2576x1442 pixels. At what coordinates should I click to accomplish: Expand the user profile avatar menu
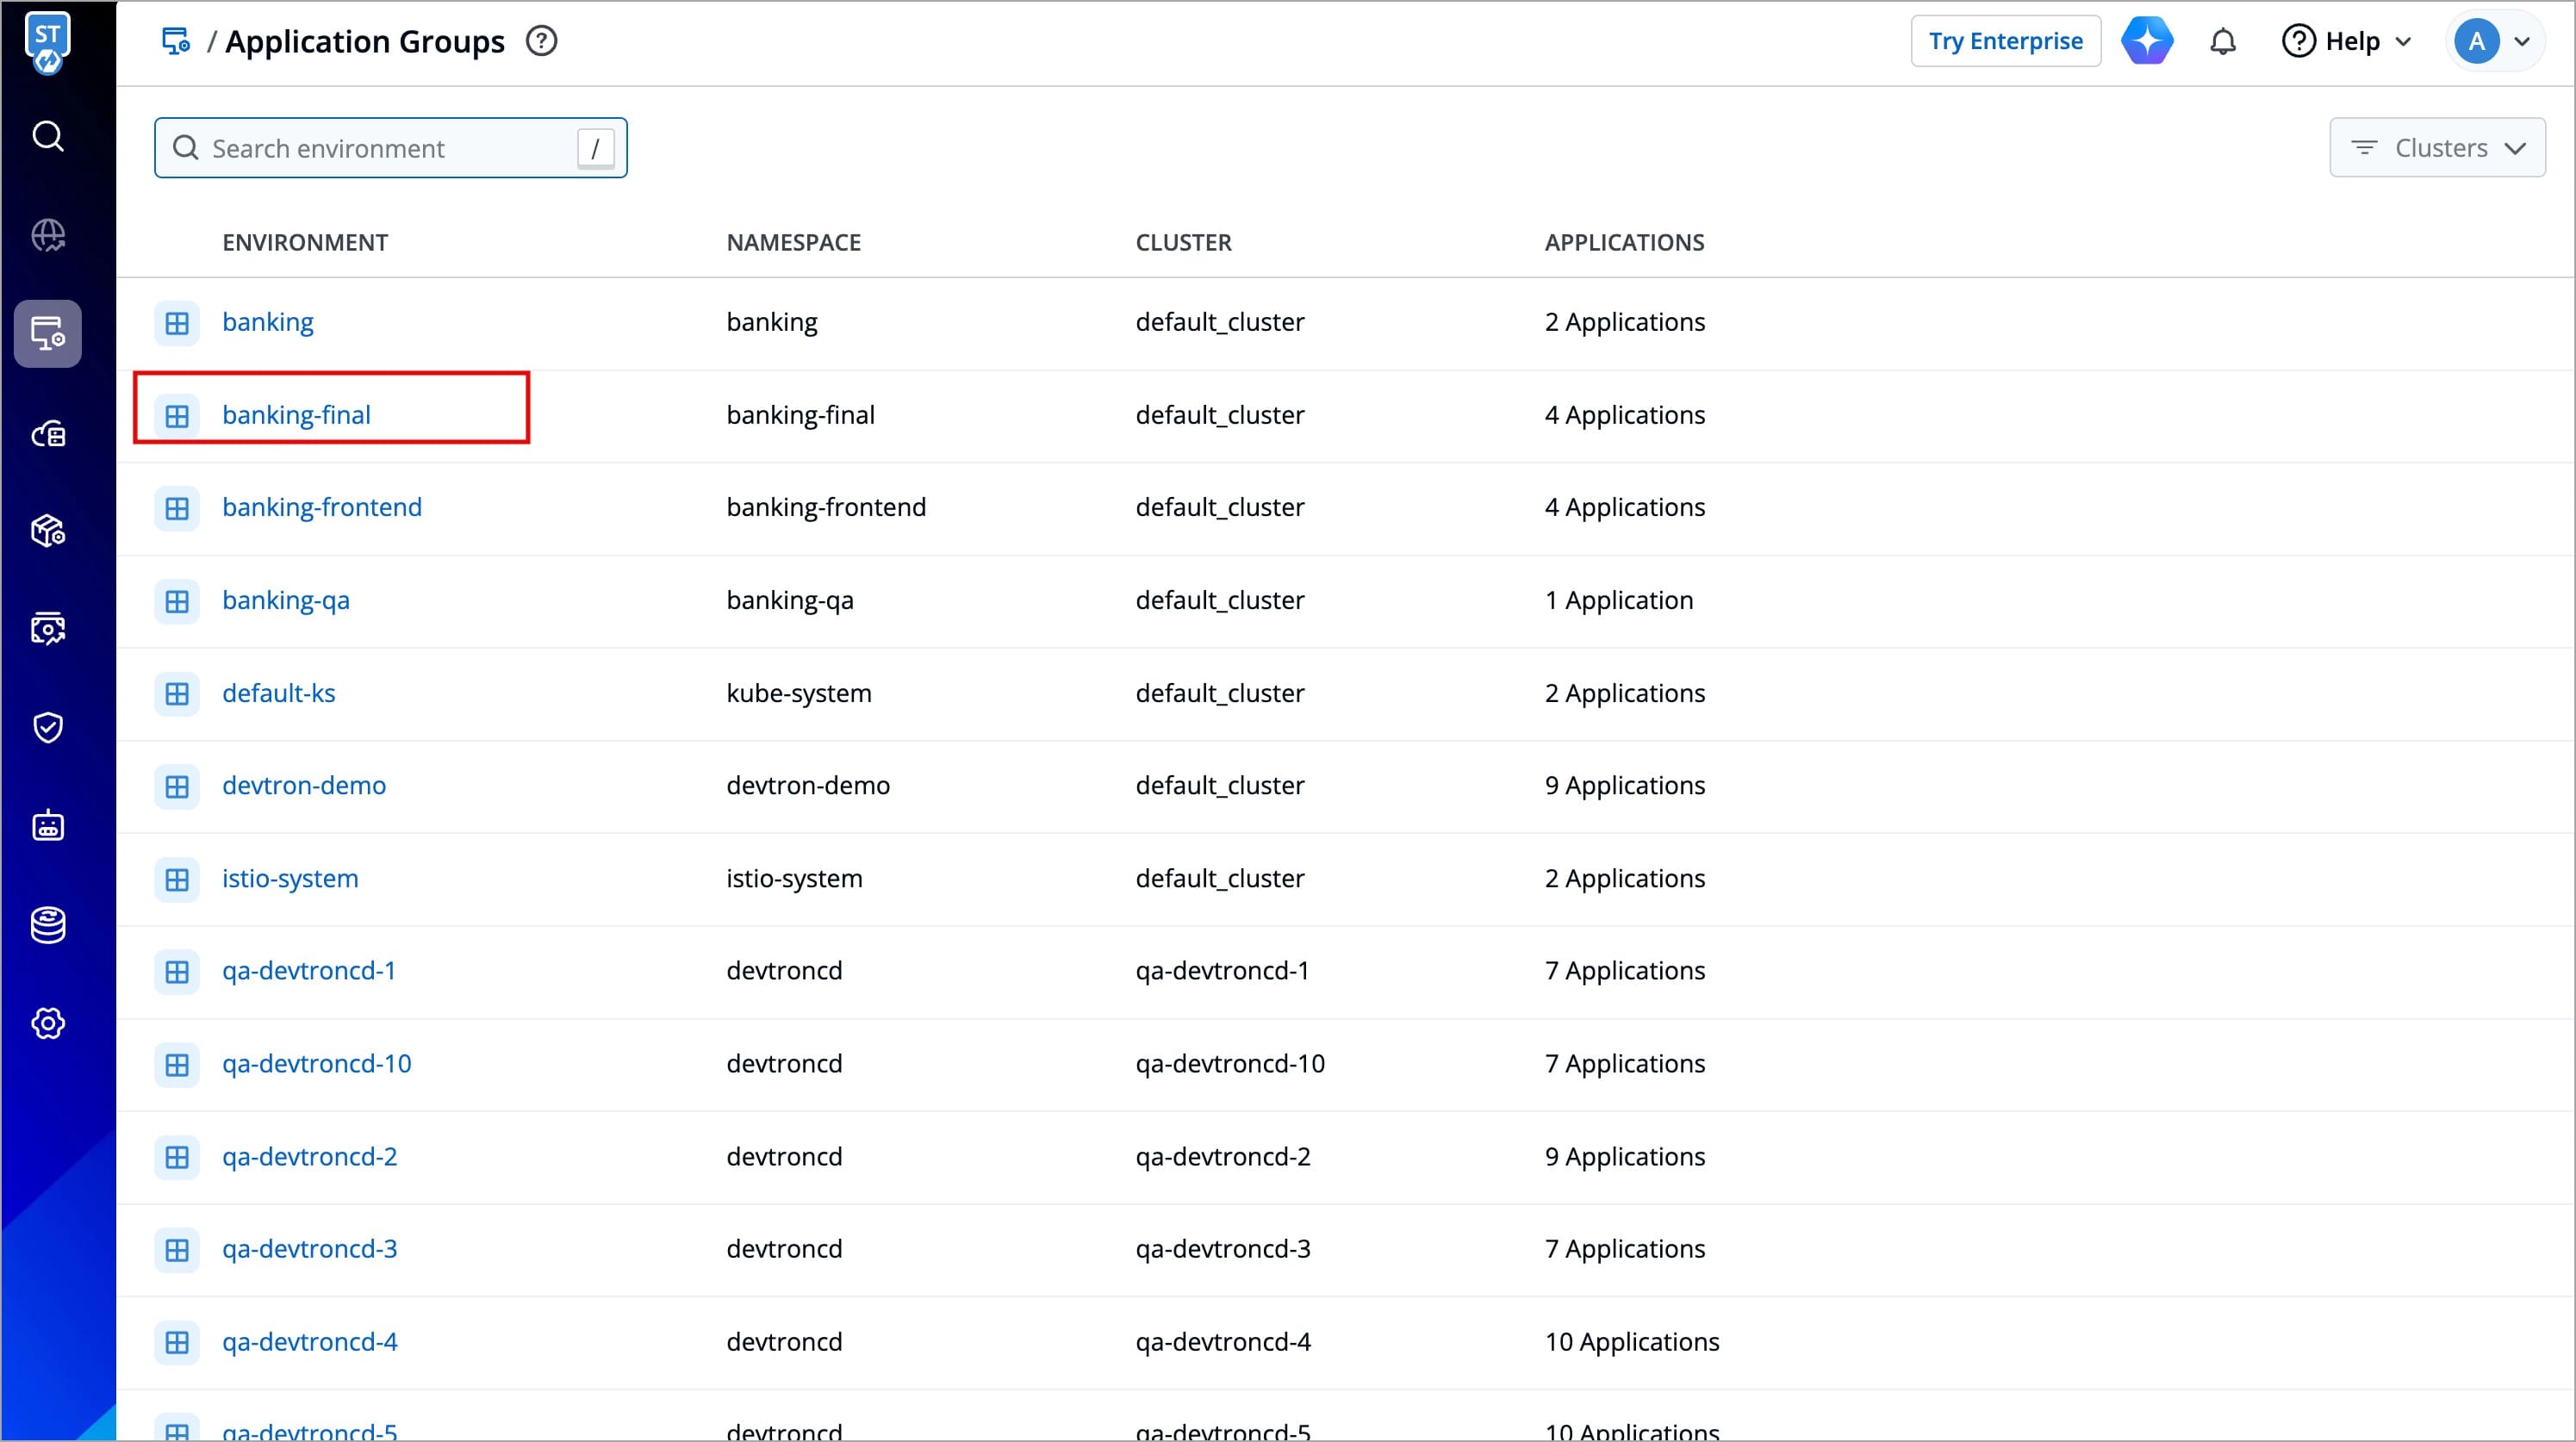[2494, 42]
